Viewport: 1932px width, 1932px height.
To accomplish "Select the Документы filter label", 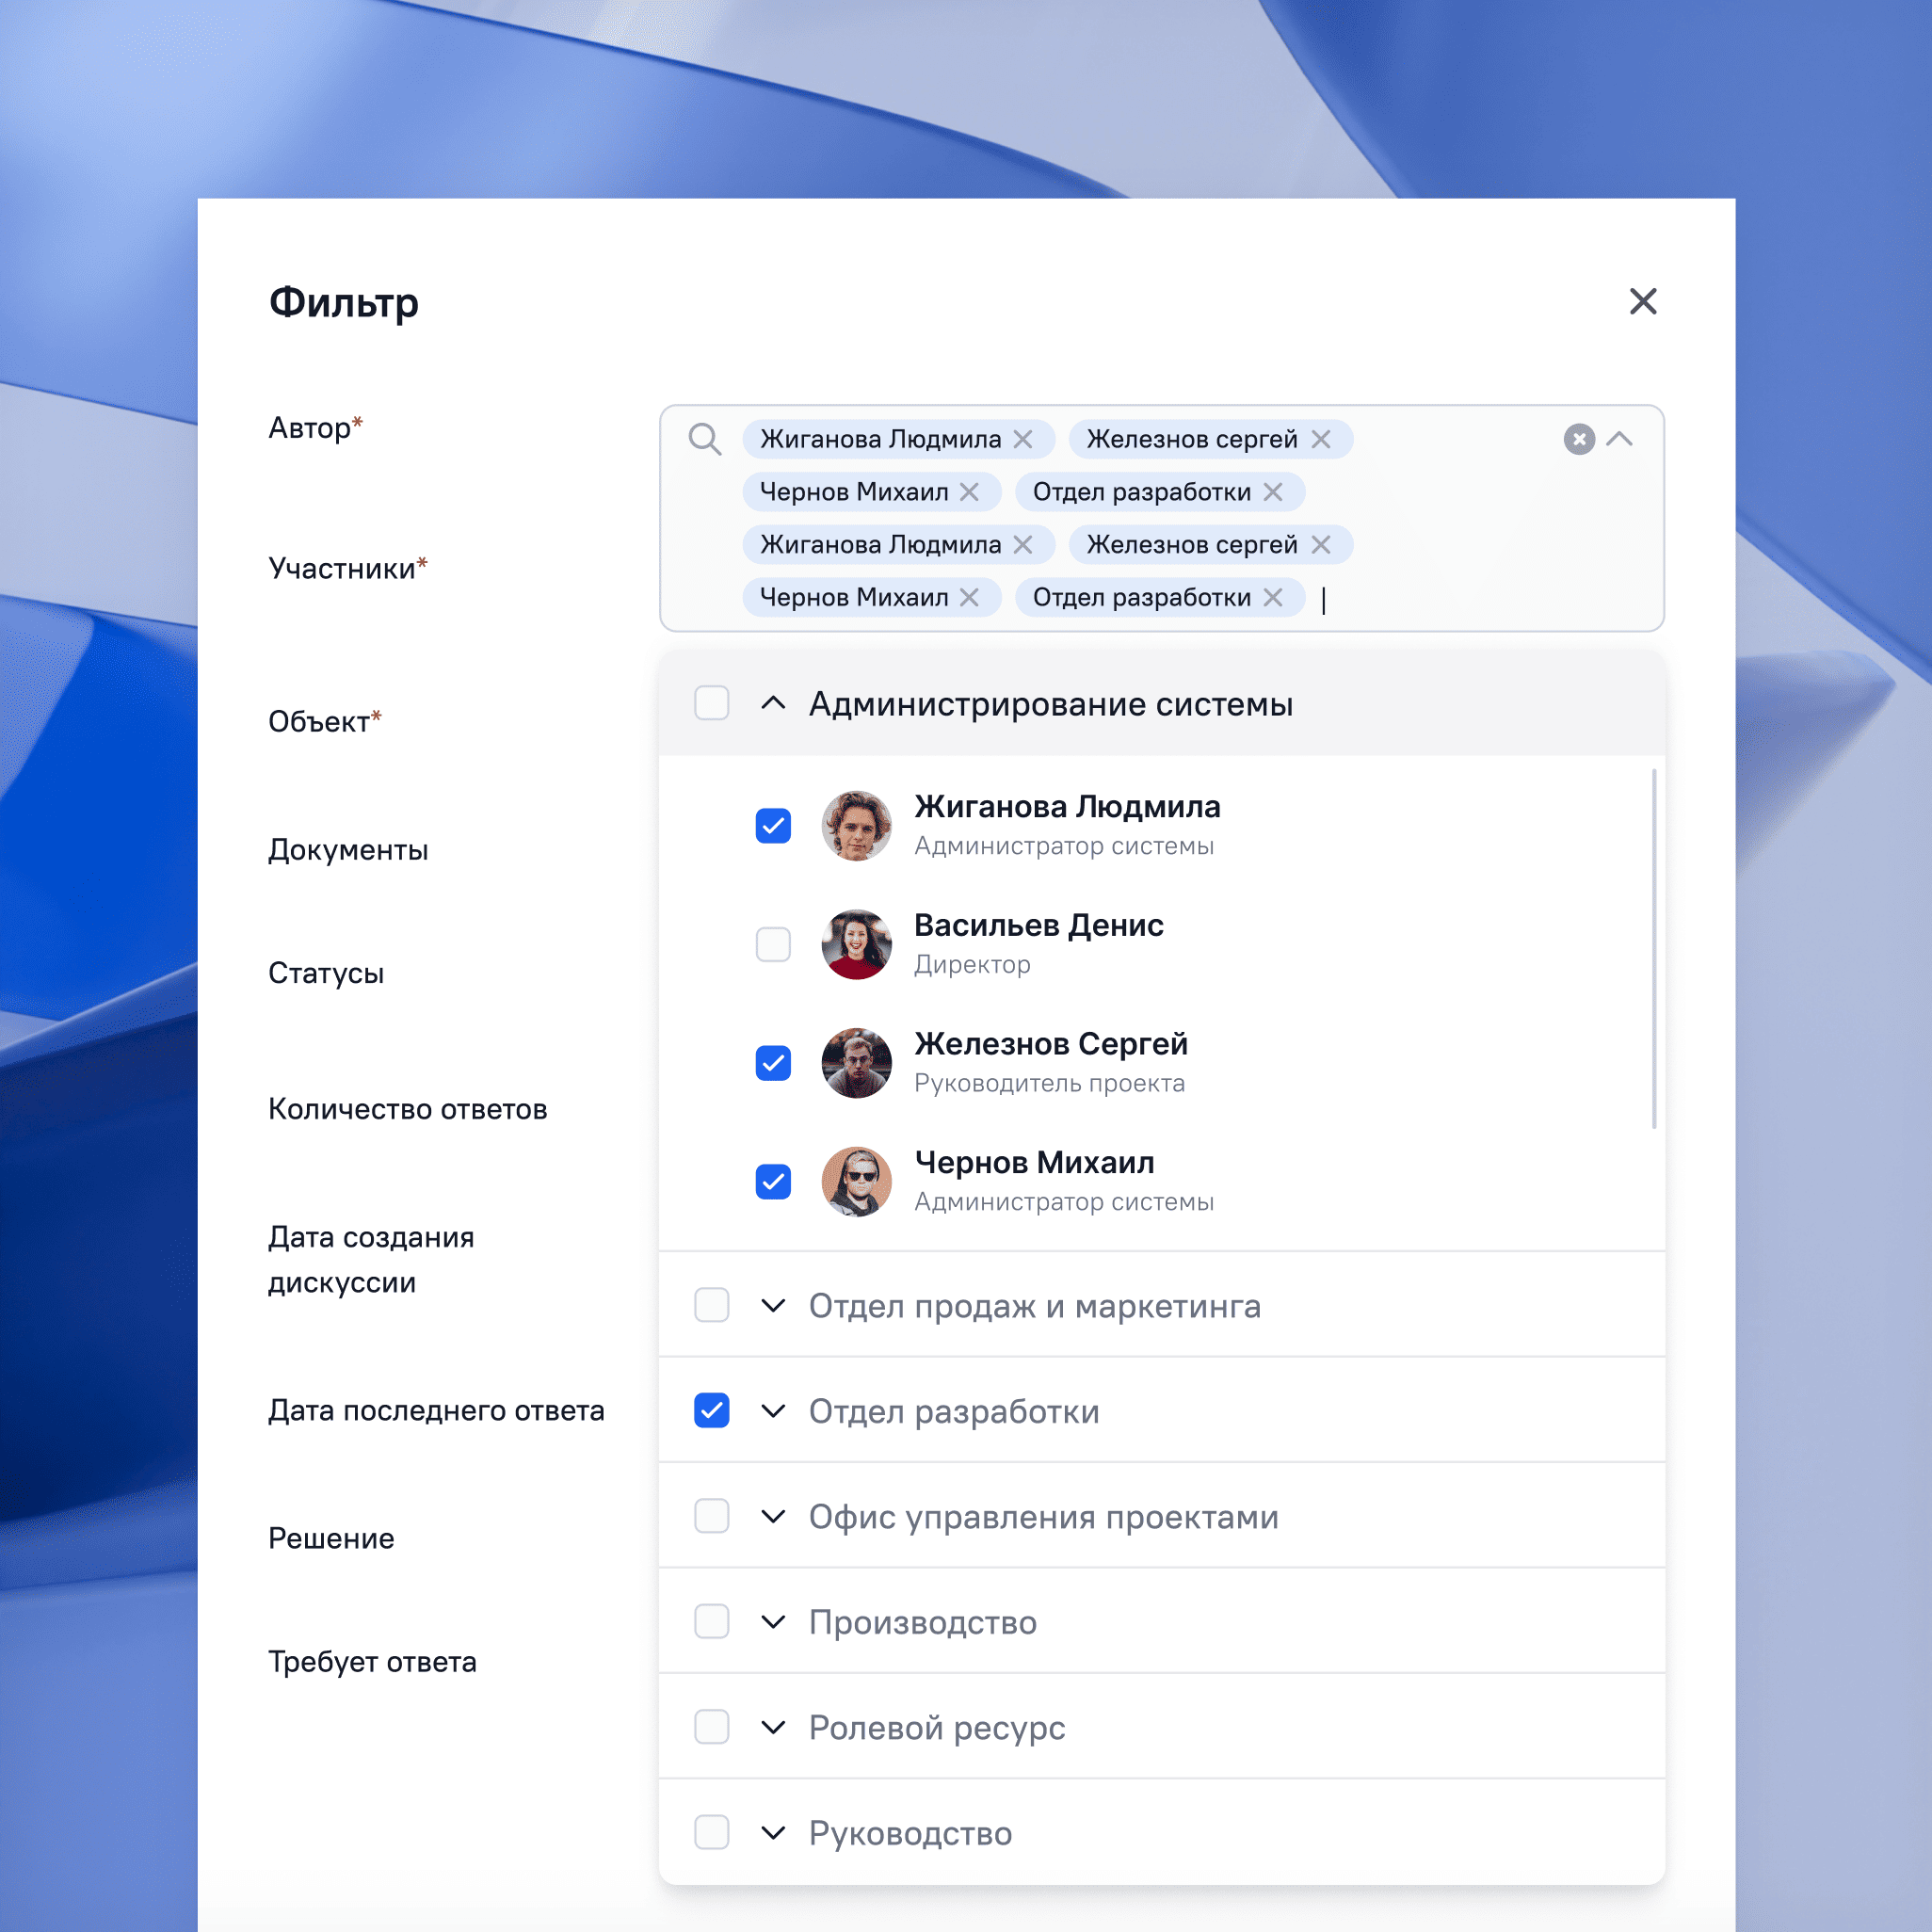I will [348, 850].
